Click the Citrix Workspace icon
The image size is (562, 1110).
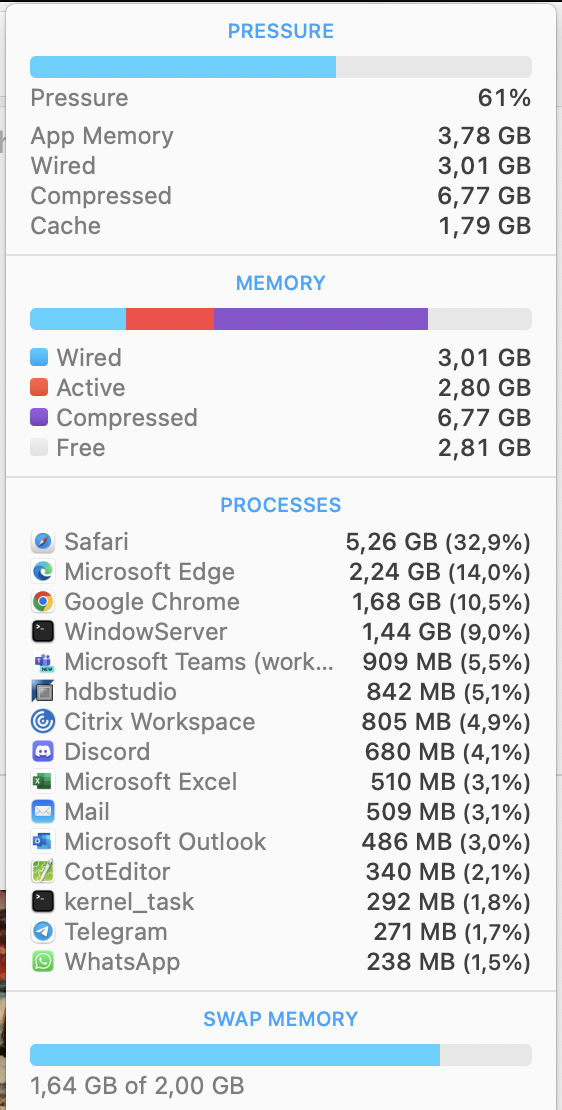click(42, 722)
